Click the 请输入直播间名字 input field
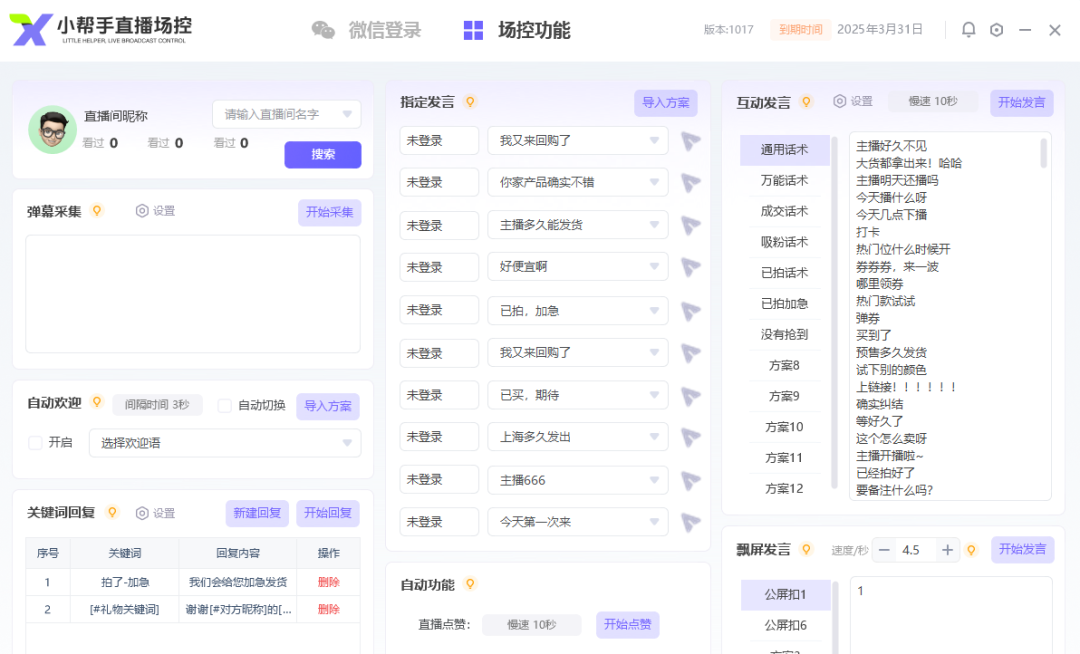1080x654 pixels. click(x=280, y=114)
